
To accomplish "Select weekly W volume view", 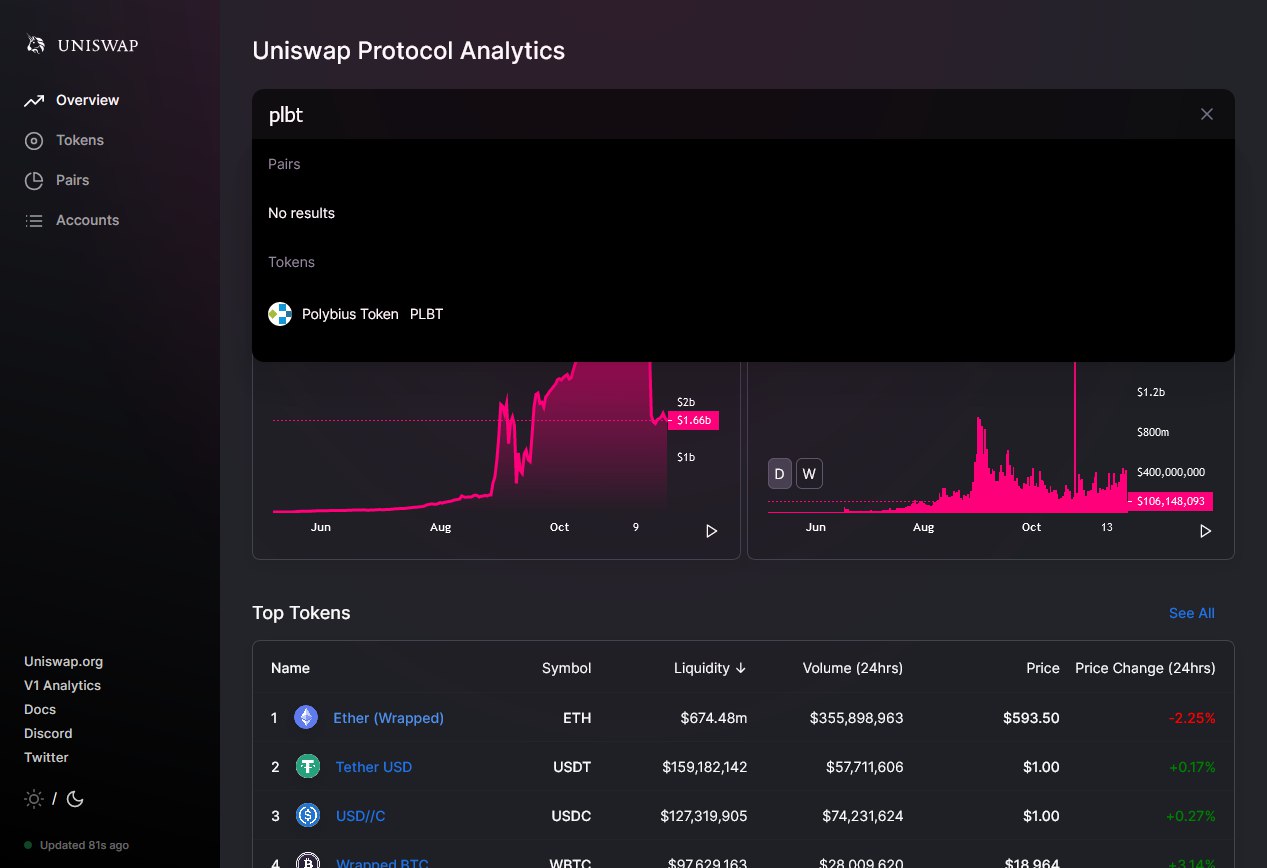I will coord(809,473).
